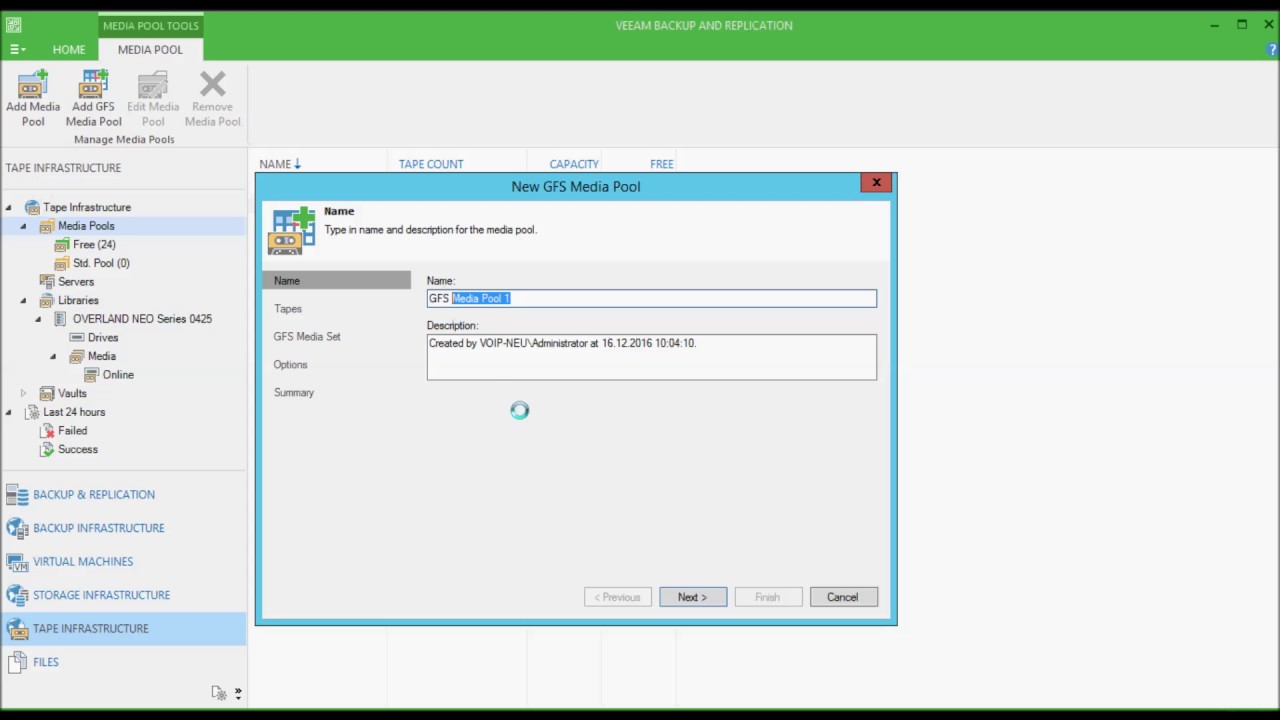The height and width of the screenshot is (720, 1280).
Task: Select the MEDIA POOL ribbon tab
Action: click(x=150, y=49)
